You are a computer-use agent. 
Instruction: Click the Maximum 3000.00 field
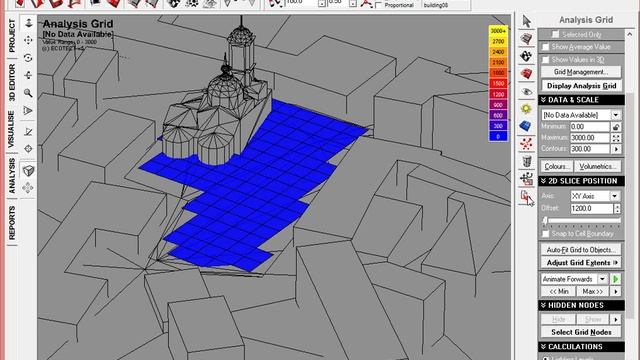590,138
